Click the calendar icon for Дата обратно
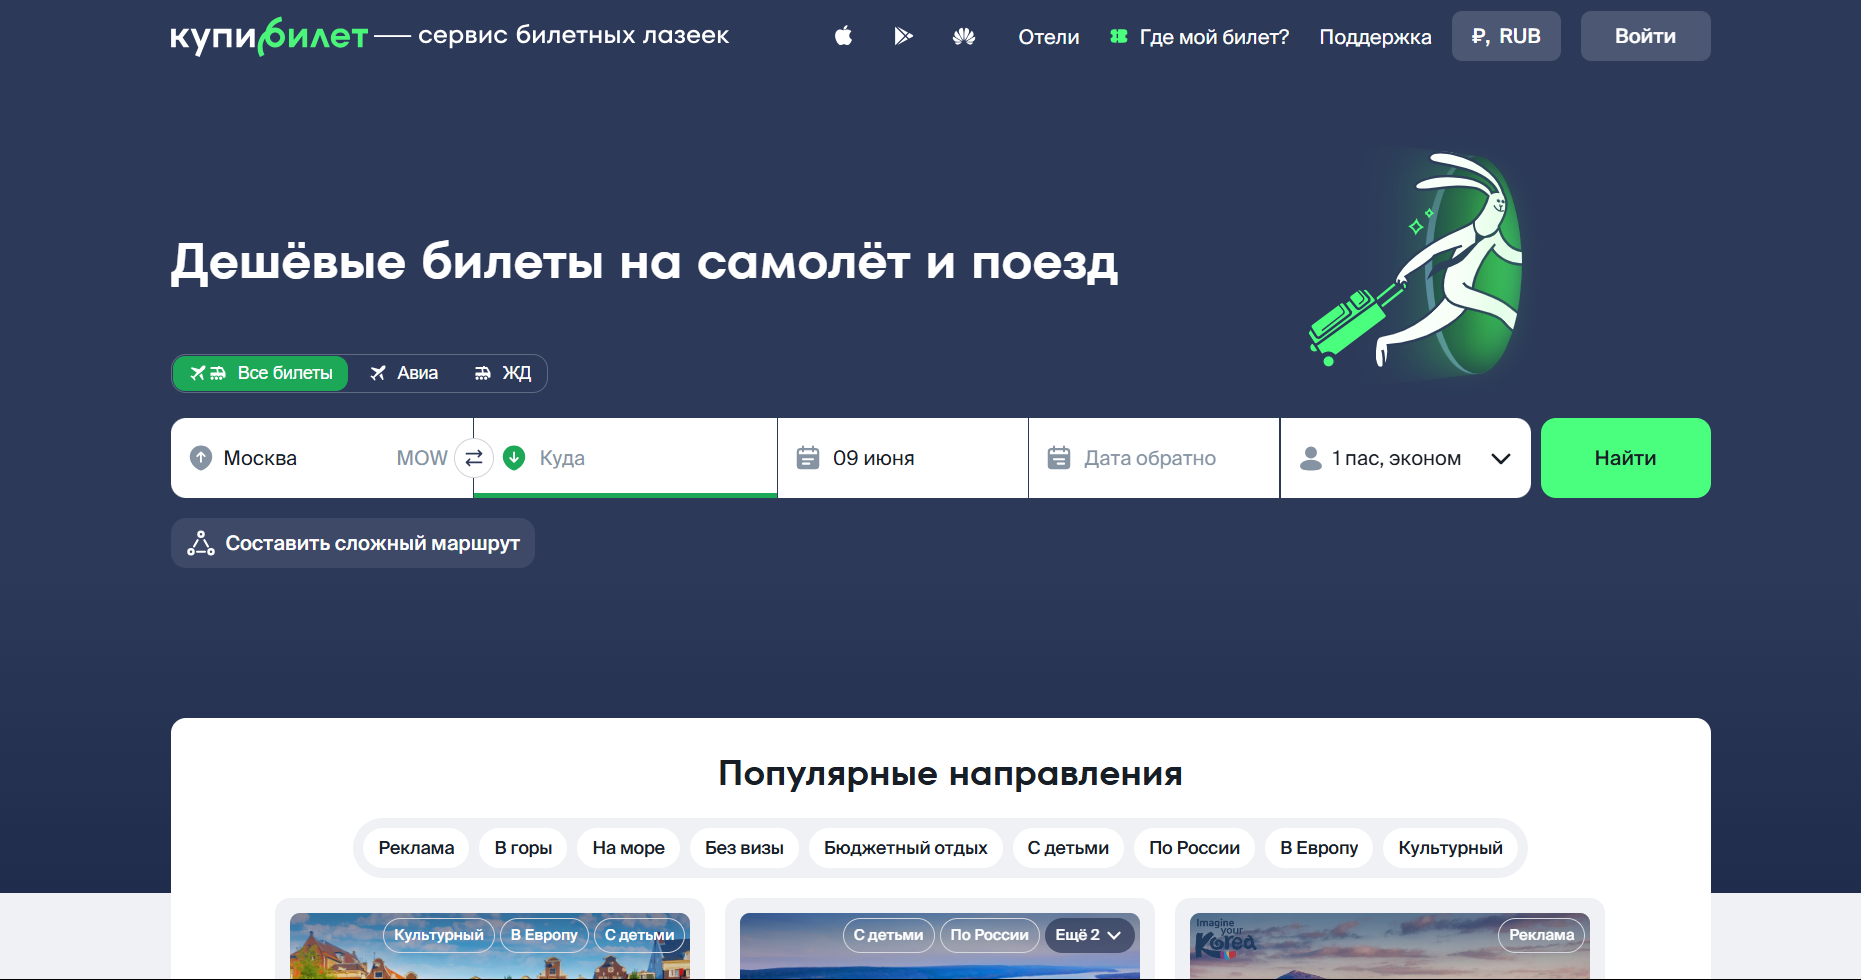 1059,458
